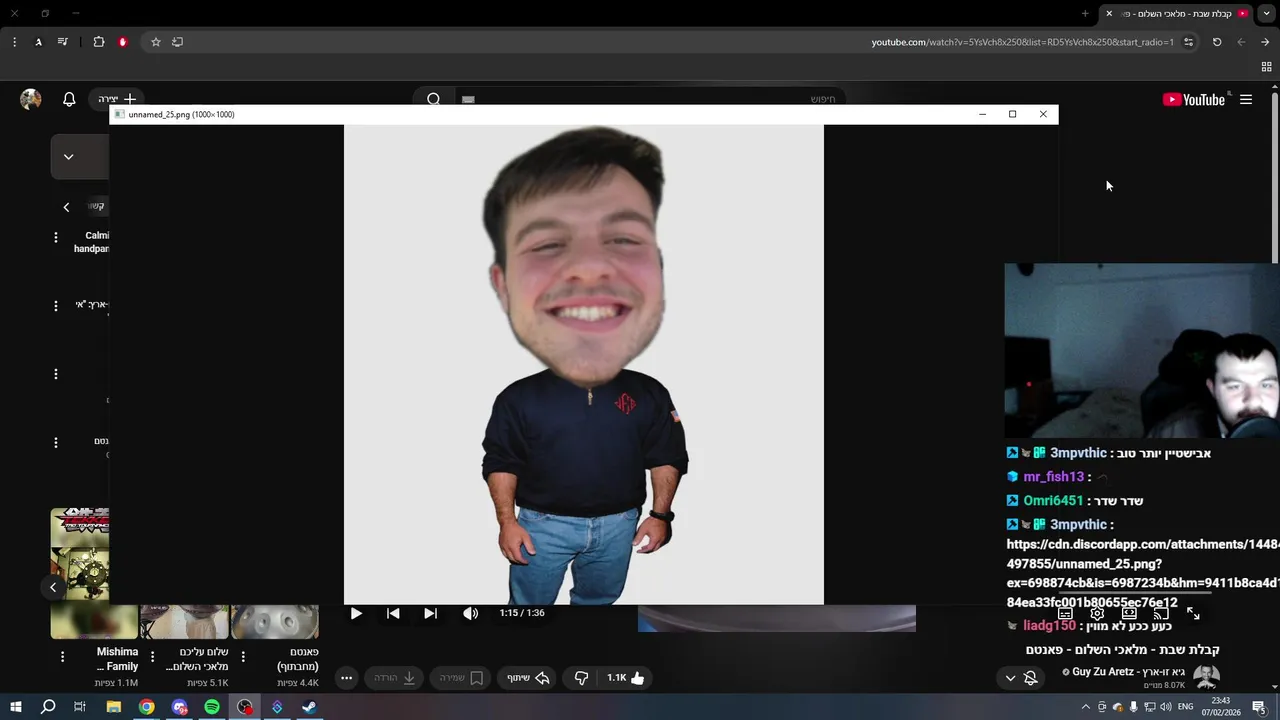
Task: Toggle subtitles in the video player
Action: click(1066, 613)
